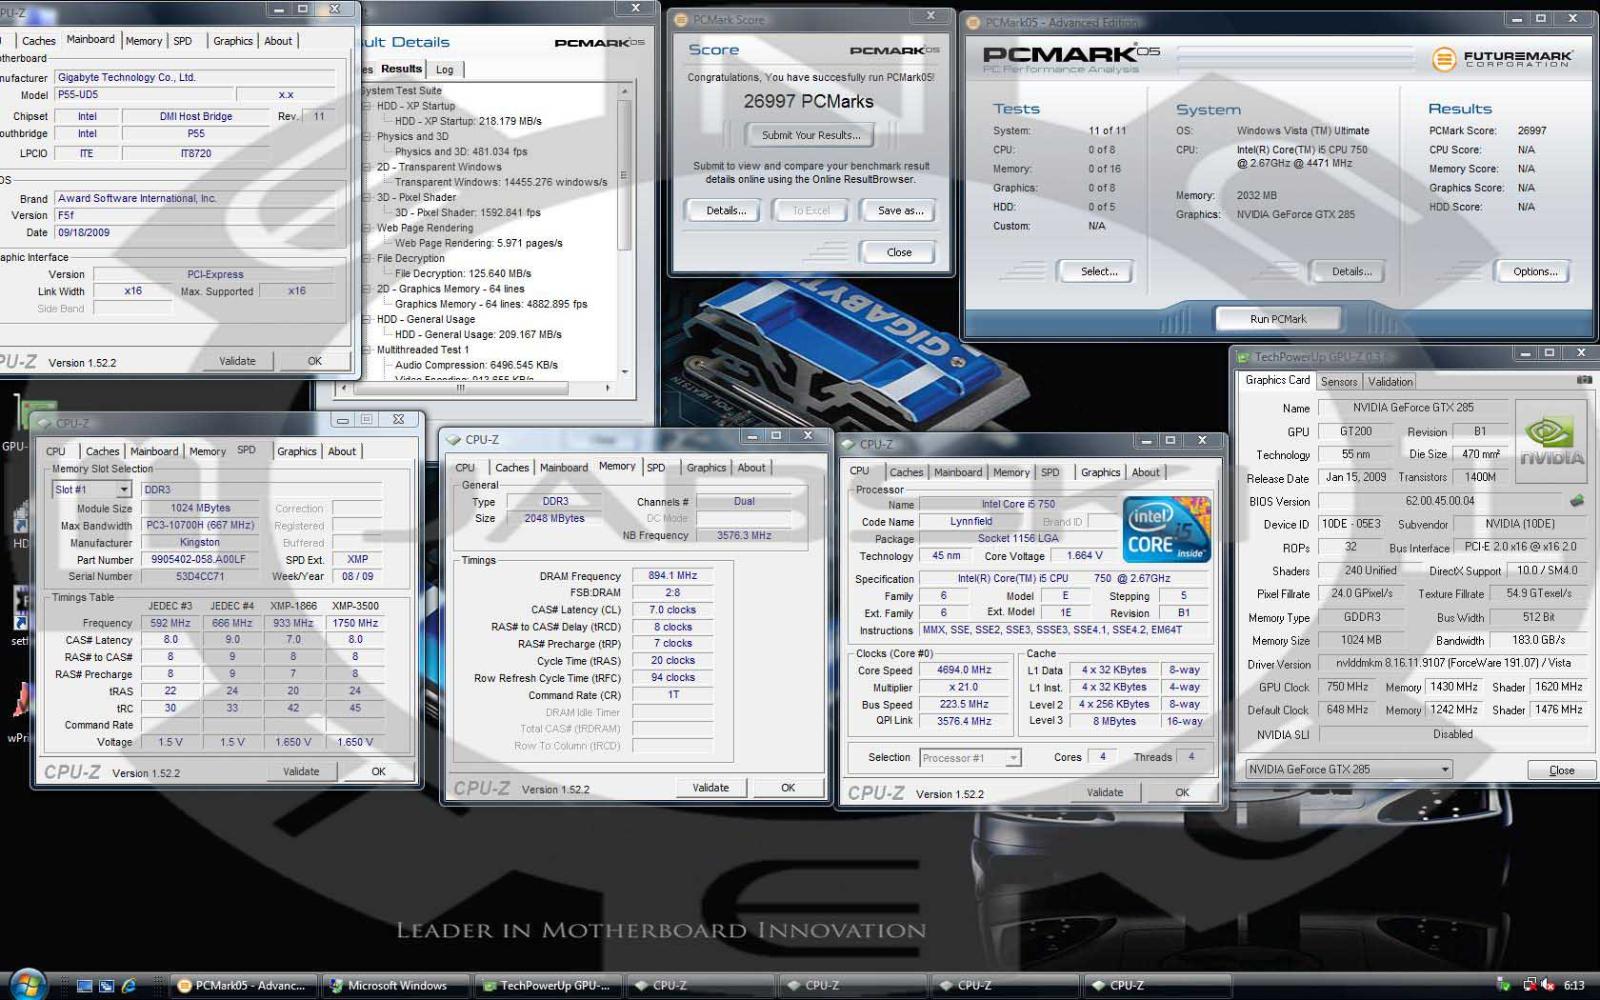Click the GPU-Z screenshot camera icon
The width and height of the screenshot is (1600, 1000).
coord(1584,380)
